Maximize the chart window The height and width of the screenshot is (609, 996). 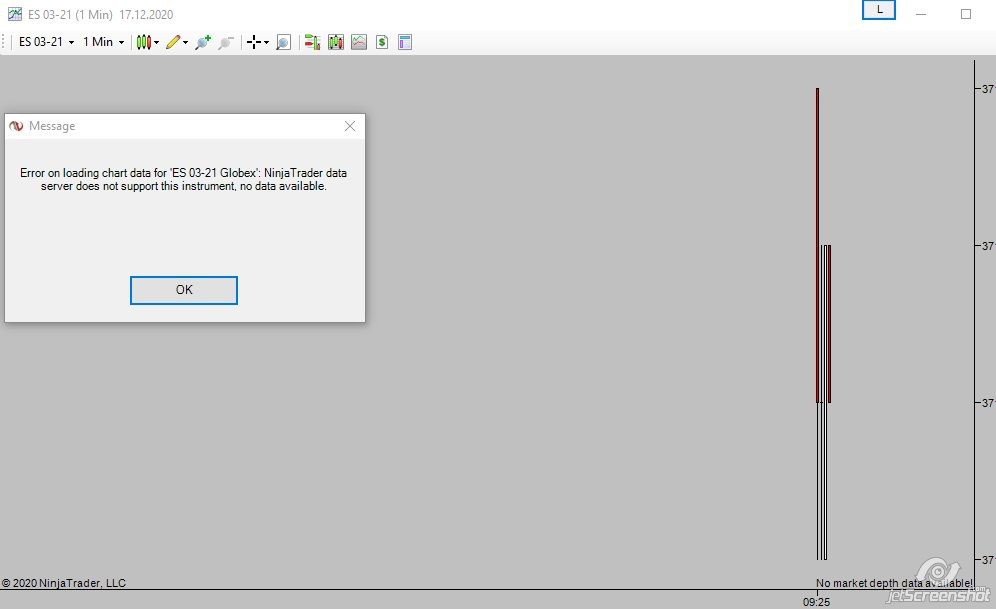[x=966, y=14]
